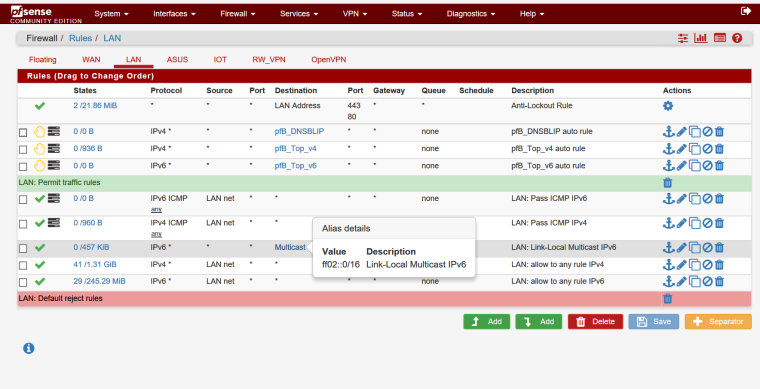Click the orange Separator button
Viewport: 760px width, 389px height.
[718, 322]
